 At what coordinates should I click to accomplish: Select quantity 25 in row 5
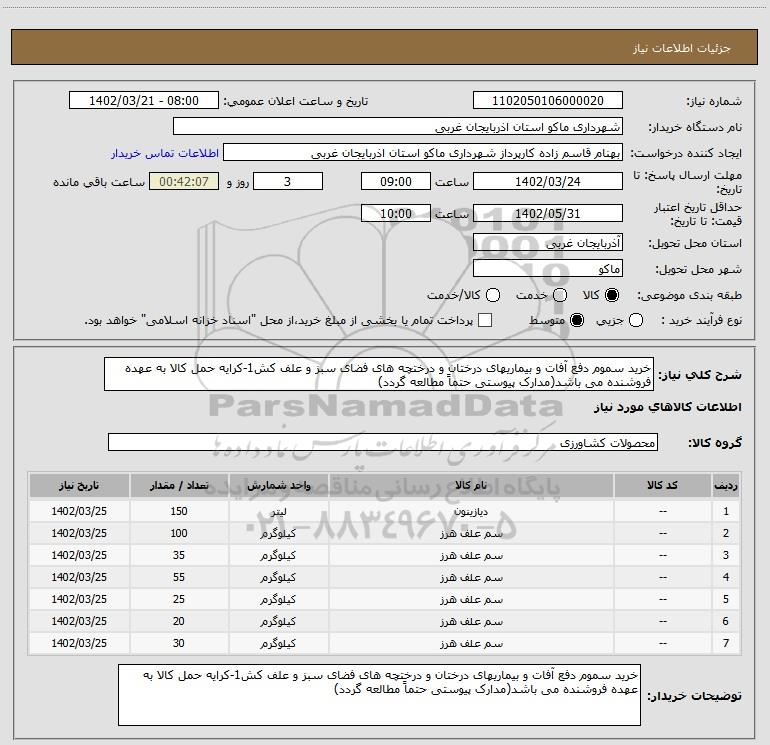[x=179, y=600]
